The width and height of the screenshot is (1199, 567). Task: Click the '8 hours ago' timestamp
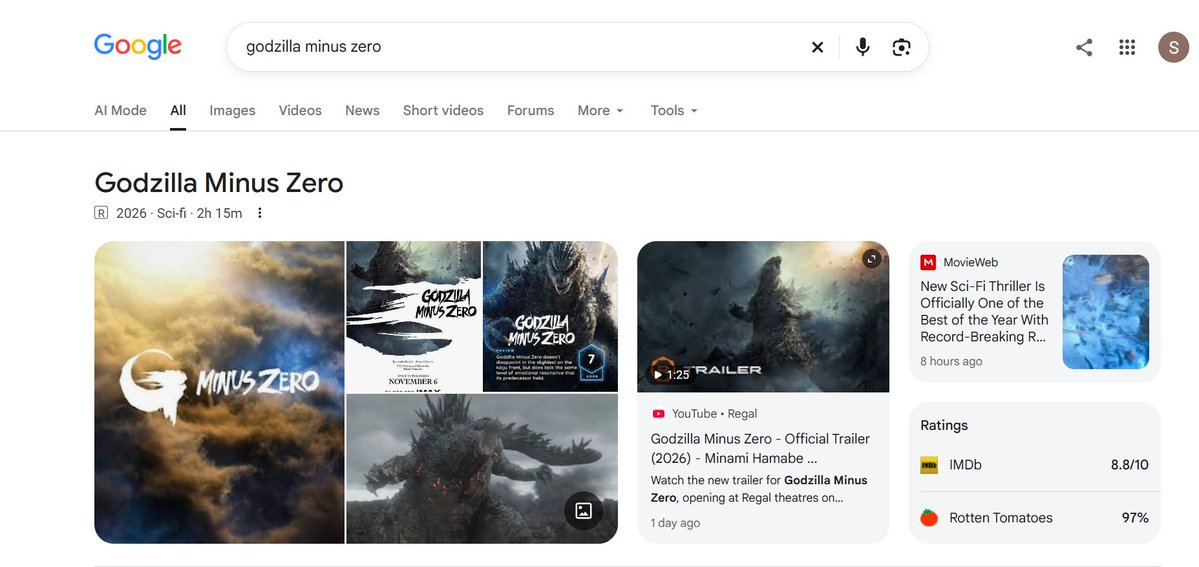[x=951, y=361]
